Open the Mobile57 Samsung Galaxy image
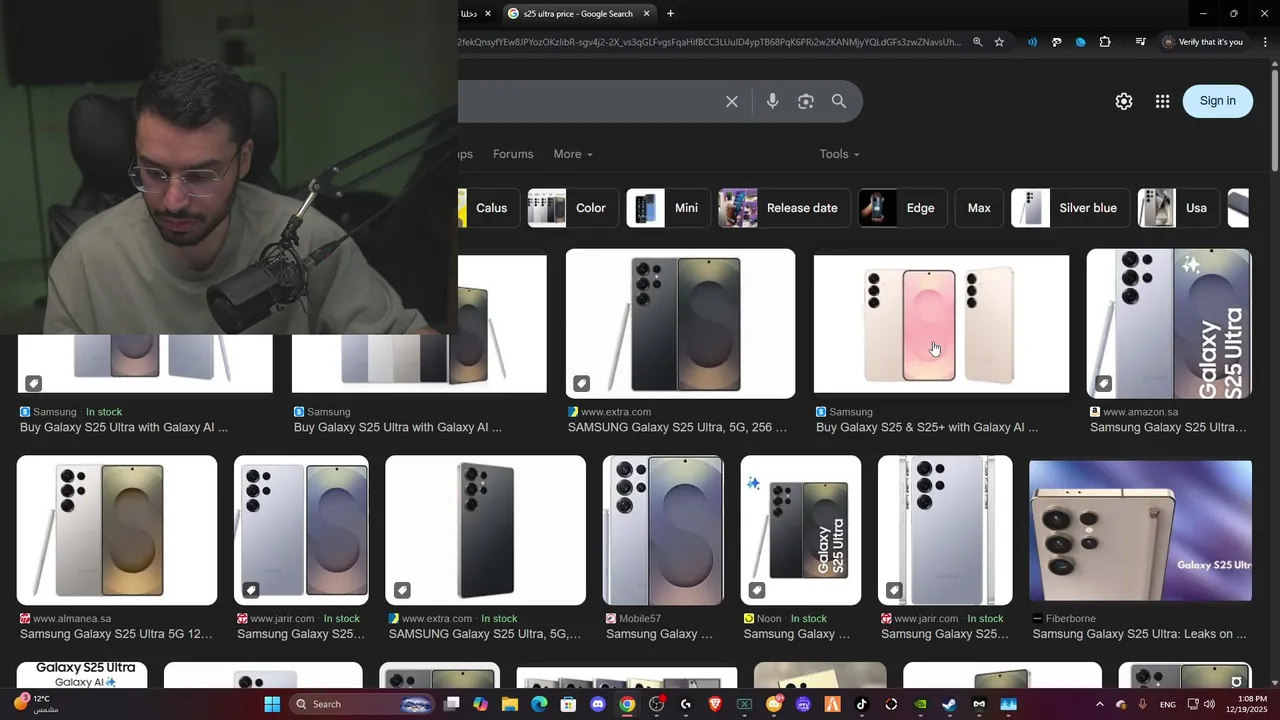The width and height of the screenshot is (1280, 720). [x=663, y=530]
